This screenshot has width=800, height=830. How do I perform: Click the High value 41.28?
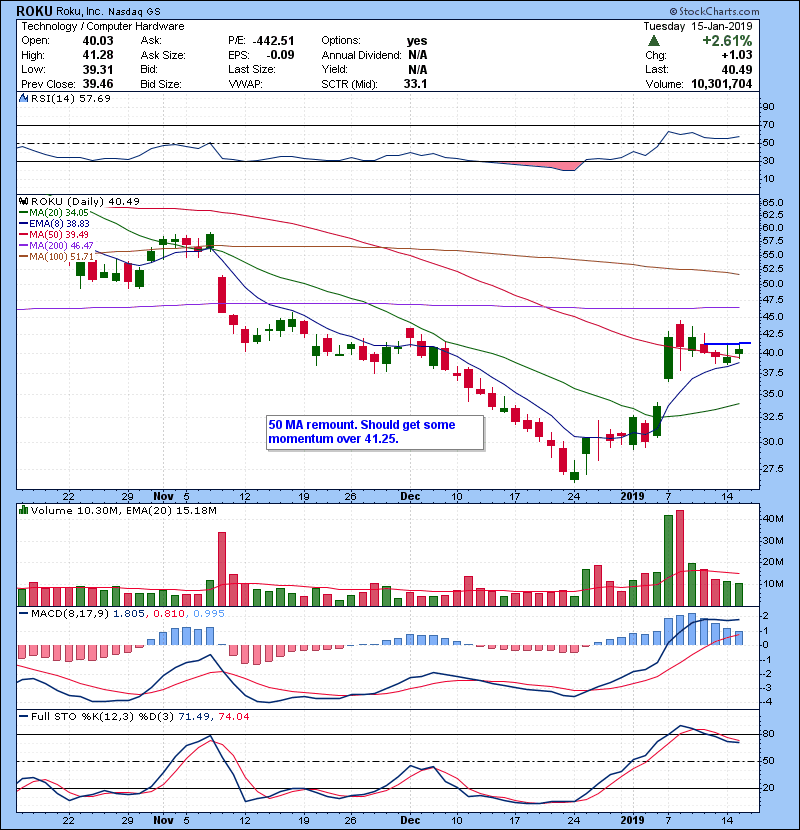98,55
